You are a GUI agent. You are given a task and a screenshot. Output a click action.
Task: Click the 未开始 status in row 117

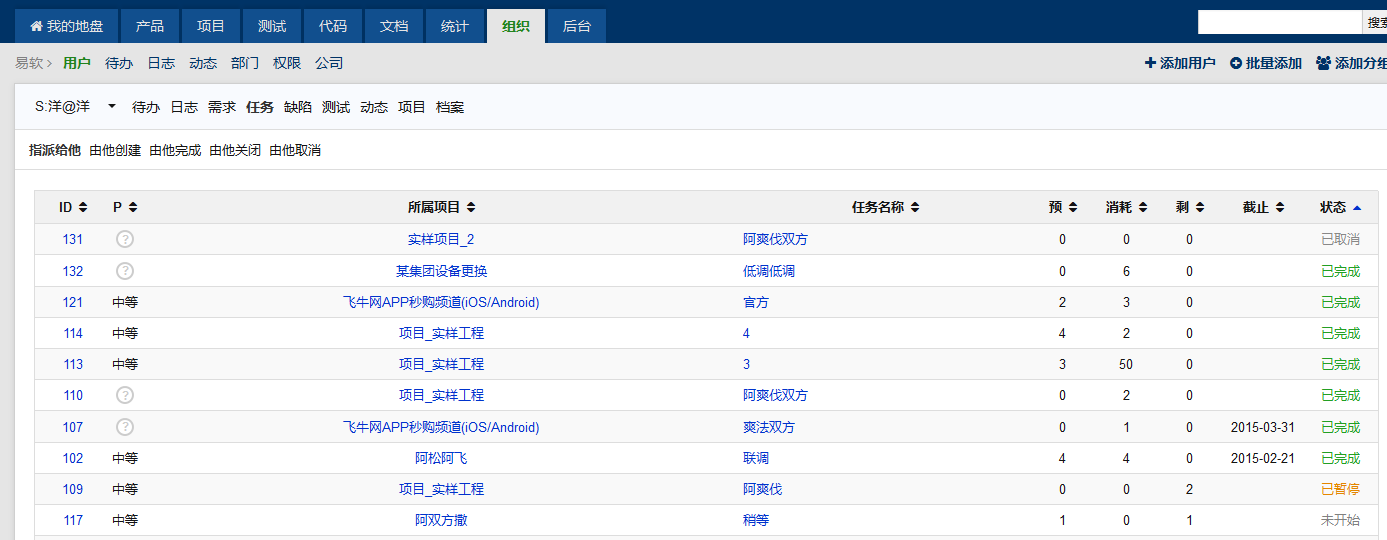point(1340,520)
